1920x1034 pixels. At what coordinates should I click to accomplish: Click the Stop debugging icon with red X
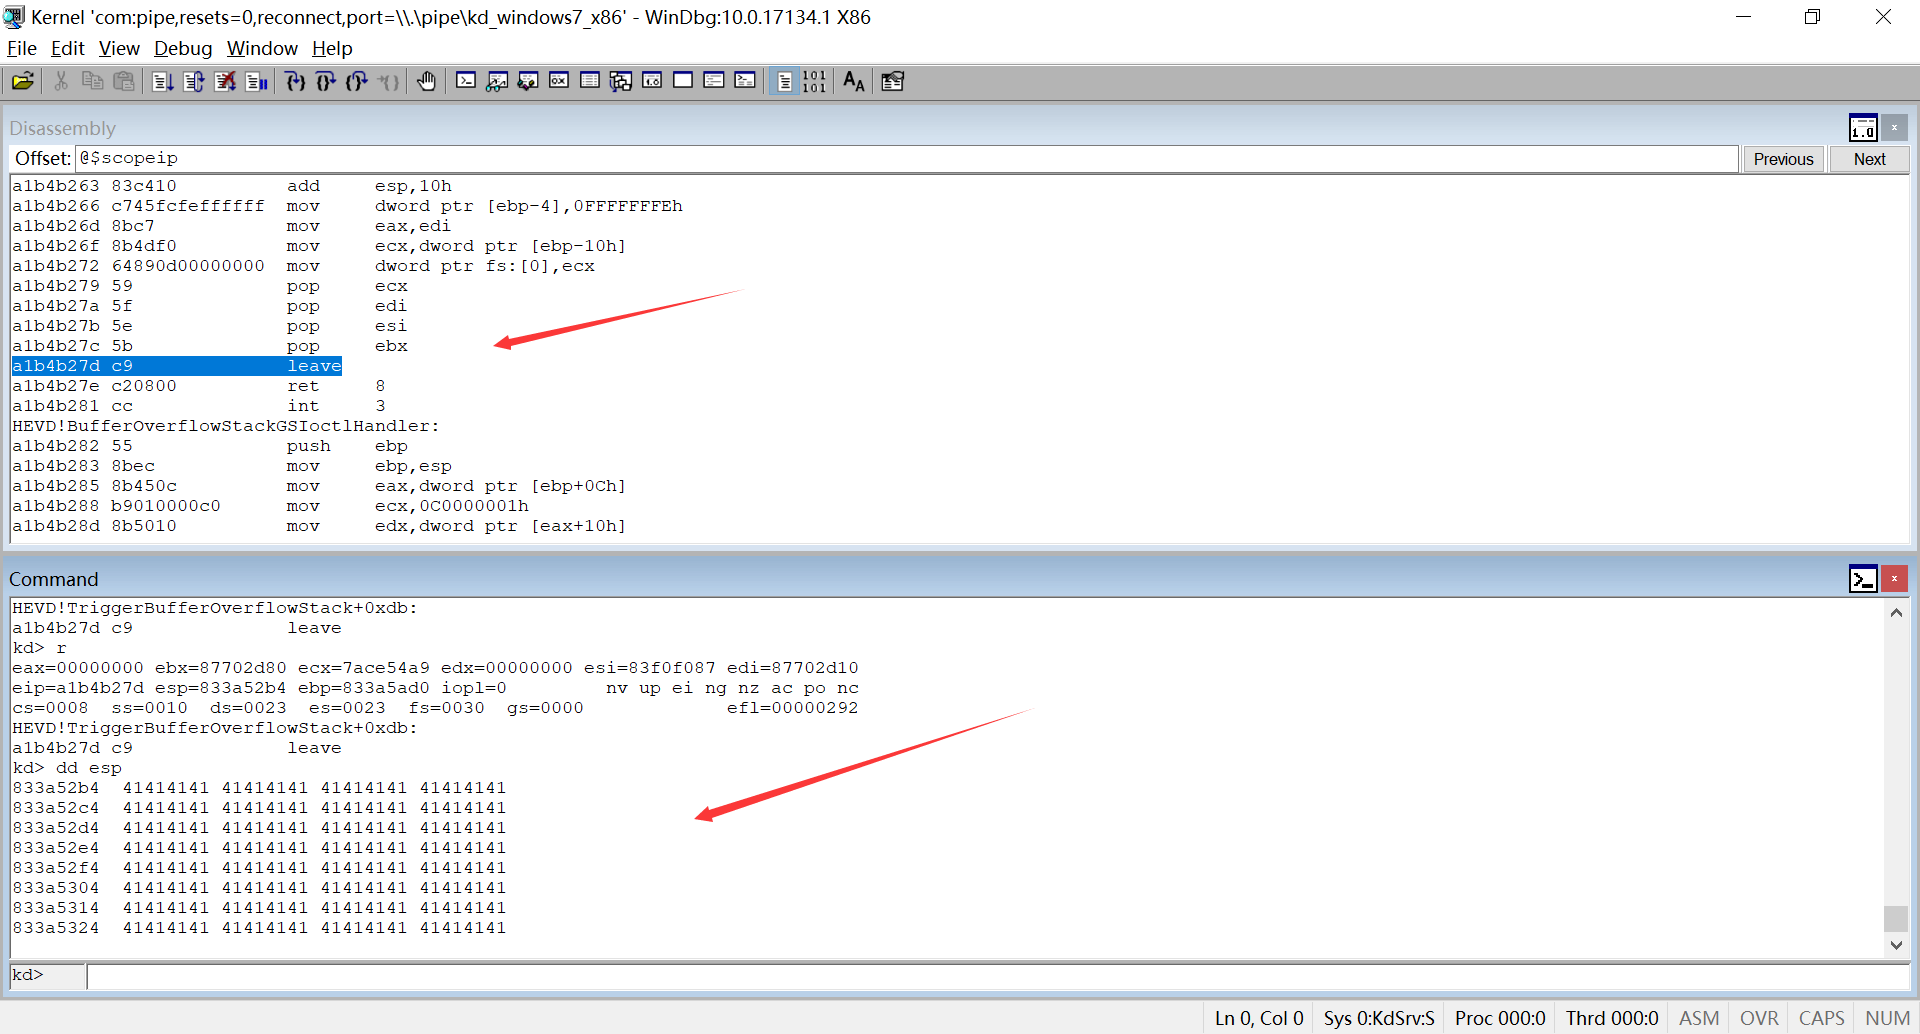pos(226,81)
